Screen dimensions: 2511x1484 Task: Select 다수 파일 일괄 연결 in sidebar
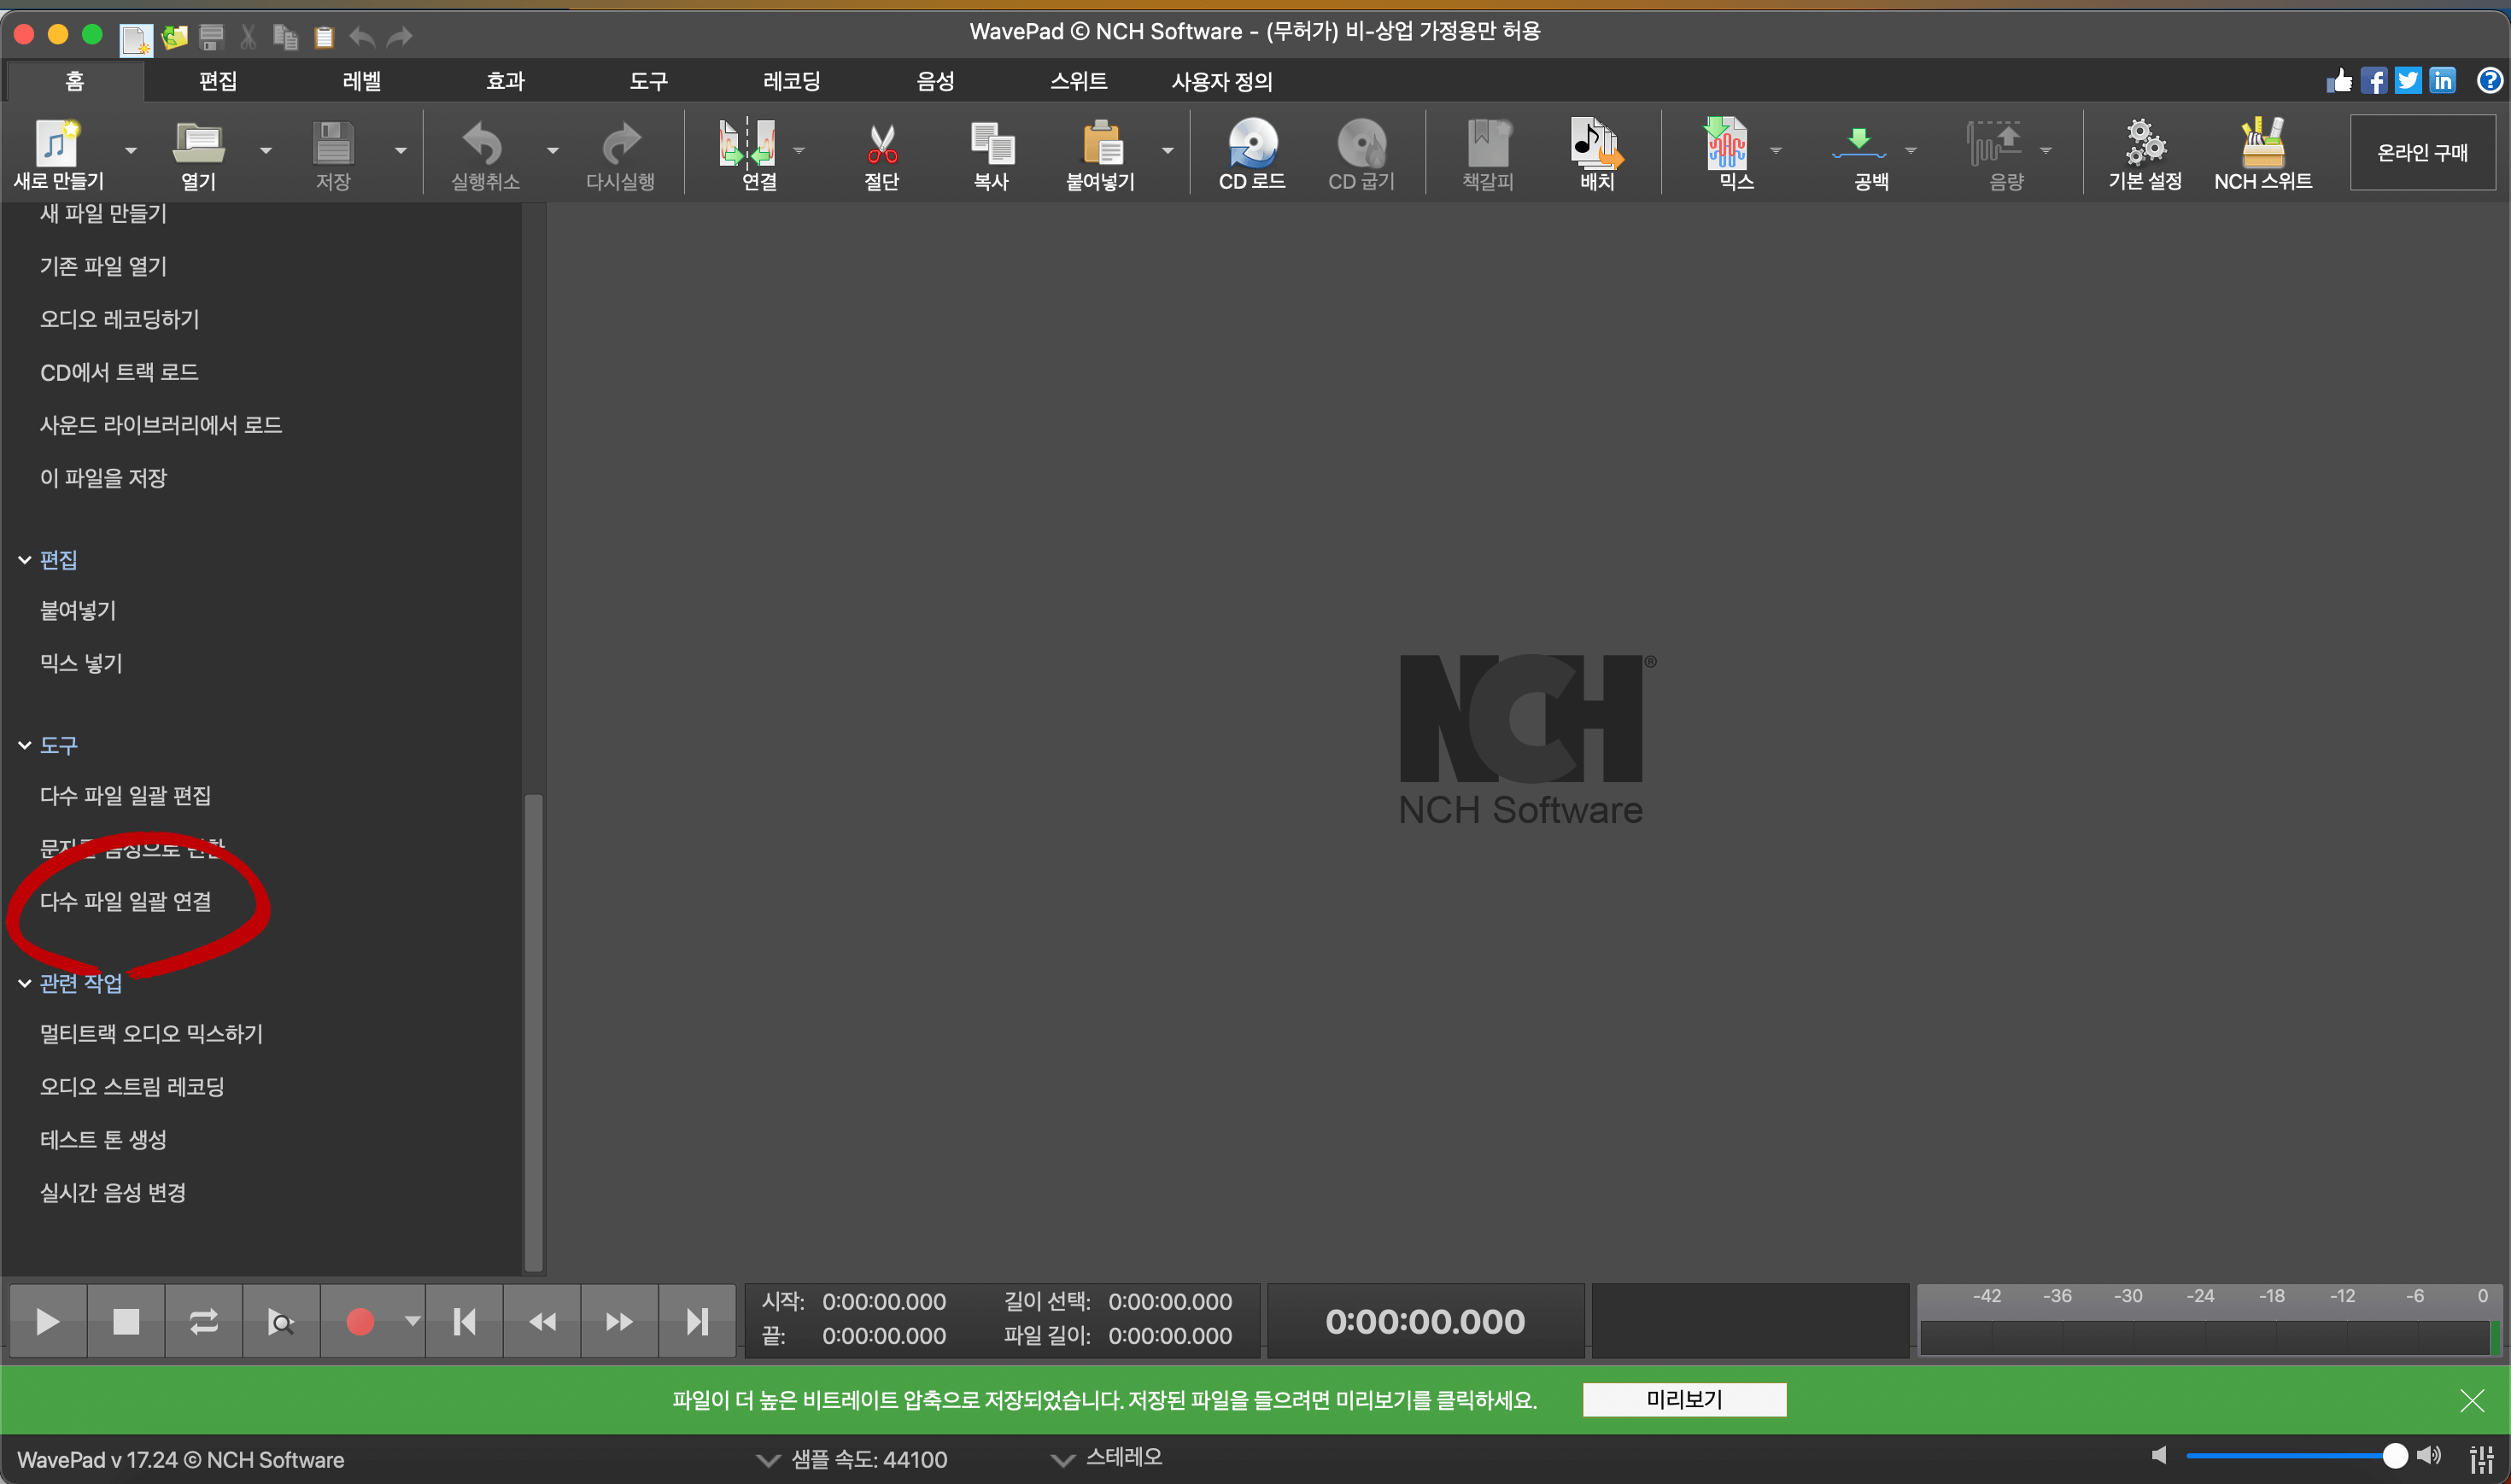[126, 902]
